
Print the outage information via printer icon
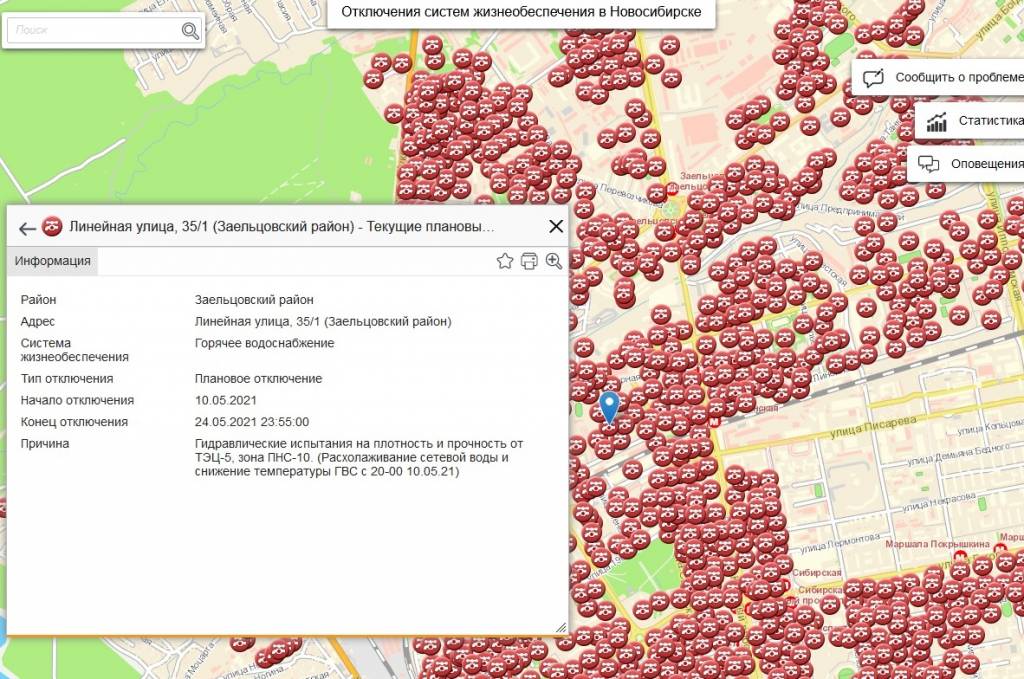530,261
